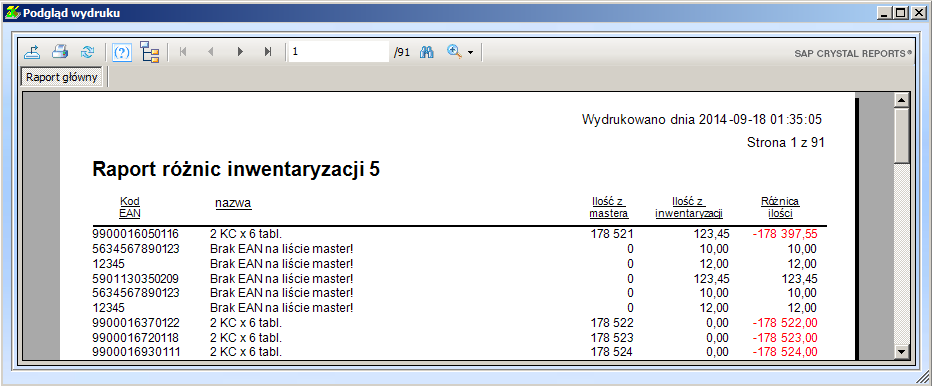The height and width of the screenshot is (386, 932).
Task: Toggle the group tree icon
Action: point(150,52)
